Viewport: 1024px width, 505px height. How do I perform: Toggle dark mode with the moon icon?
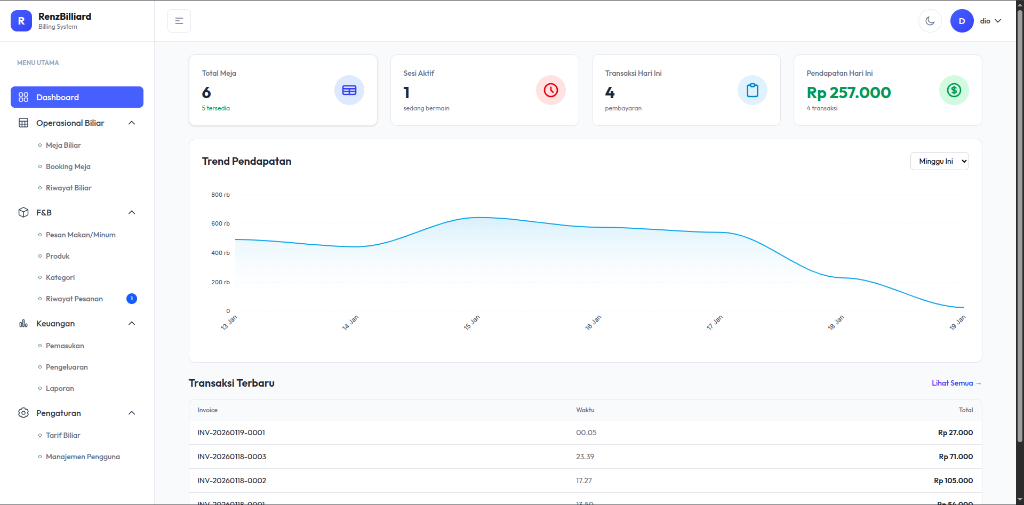929,21
